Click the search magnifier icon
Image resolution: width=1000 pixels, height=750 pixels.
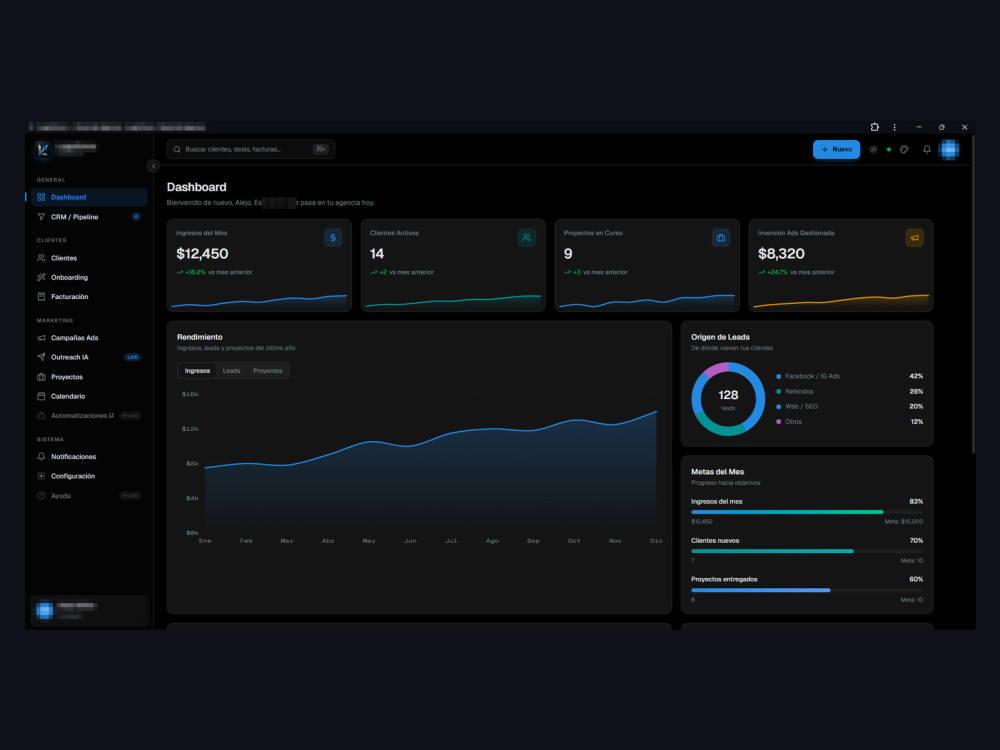point(177,149)
